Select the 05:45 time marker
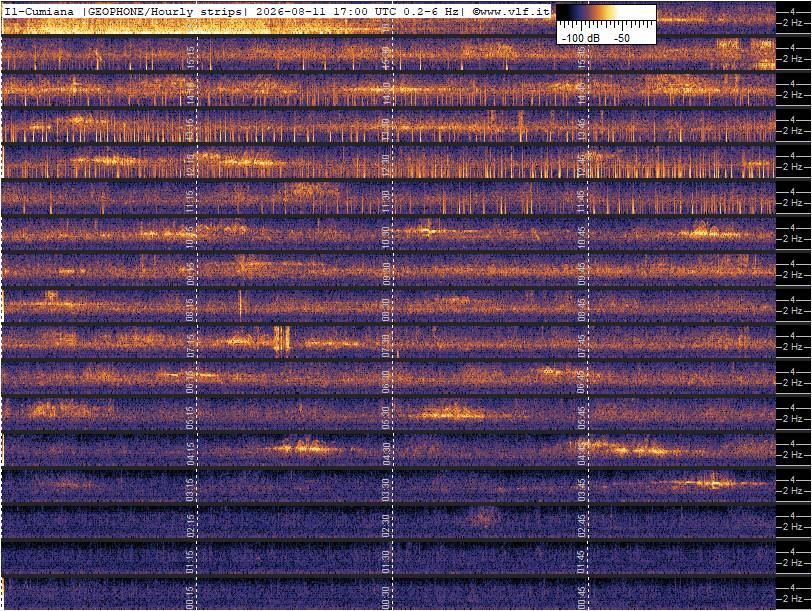Screen dimensions: 812x611 click(583, 418)
